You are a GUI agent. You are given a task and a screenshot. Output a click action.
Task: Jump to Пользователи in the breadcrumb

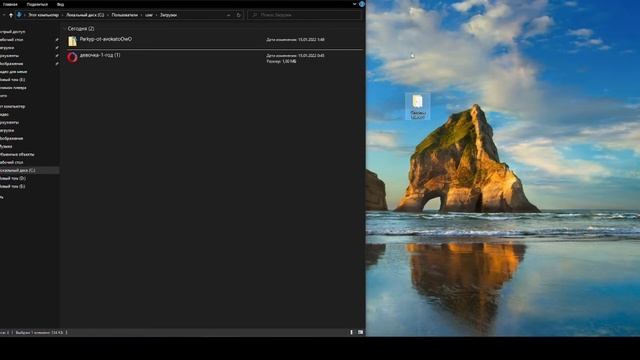coord(124,15)
